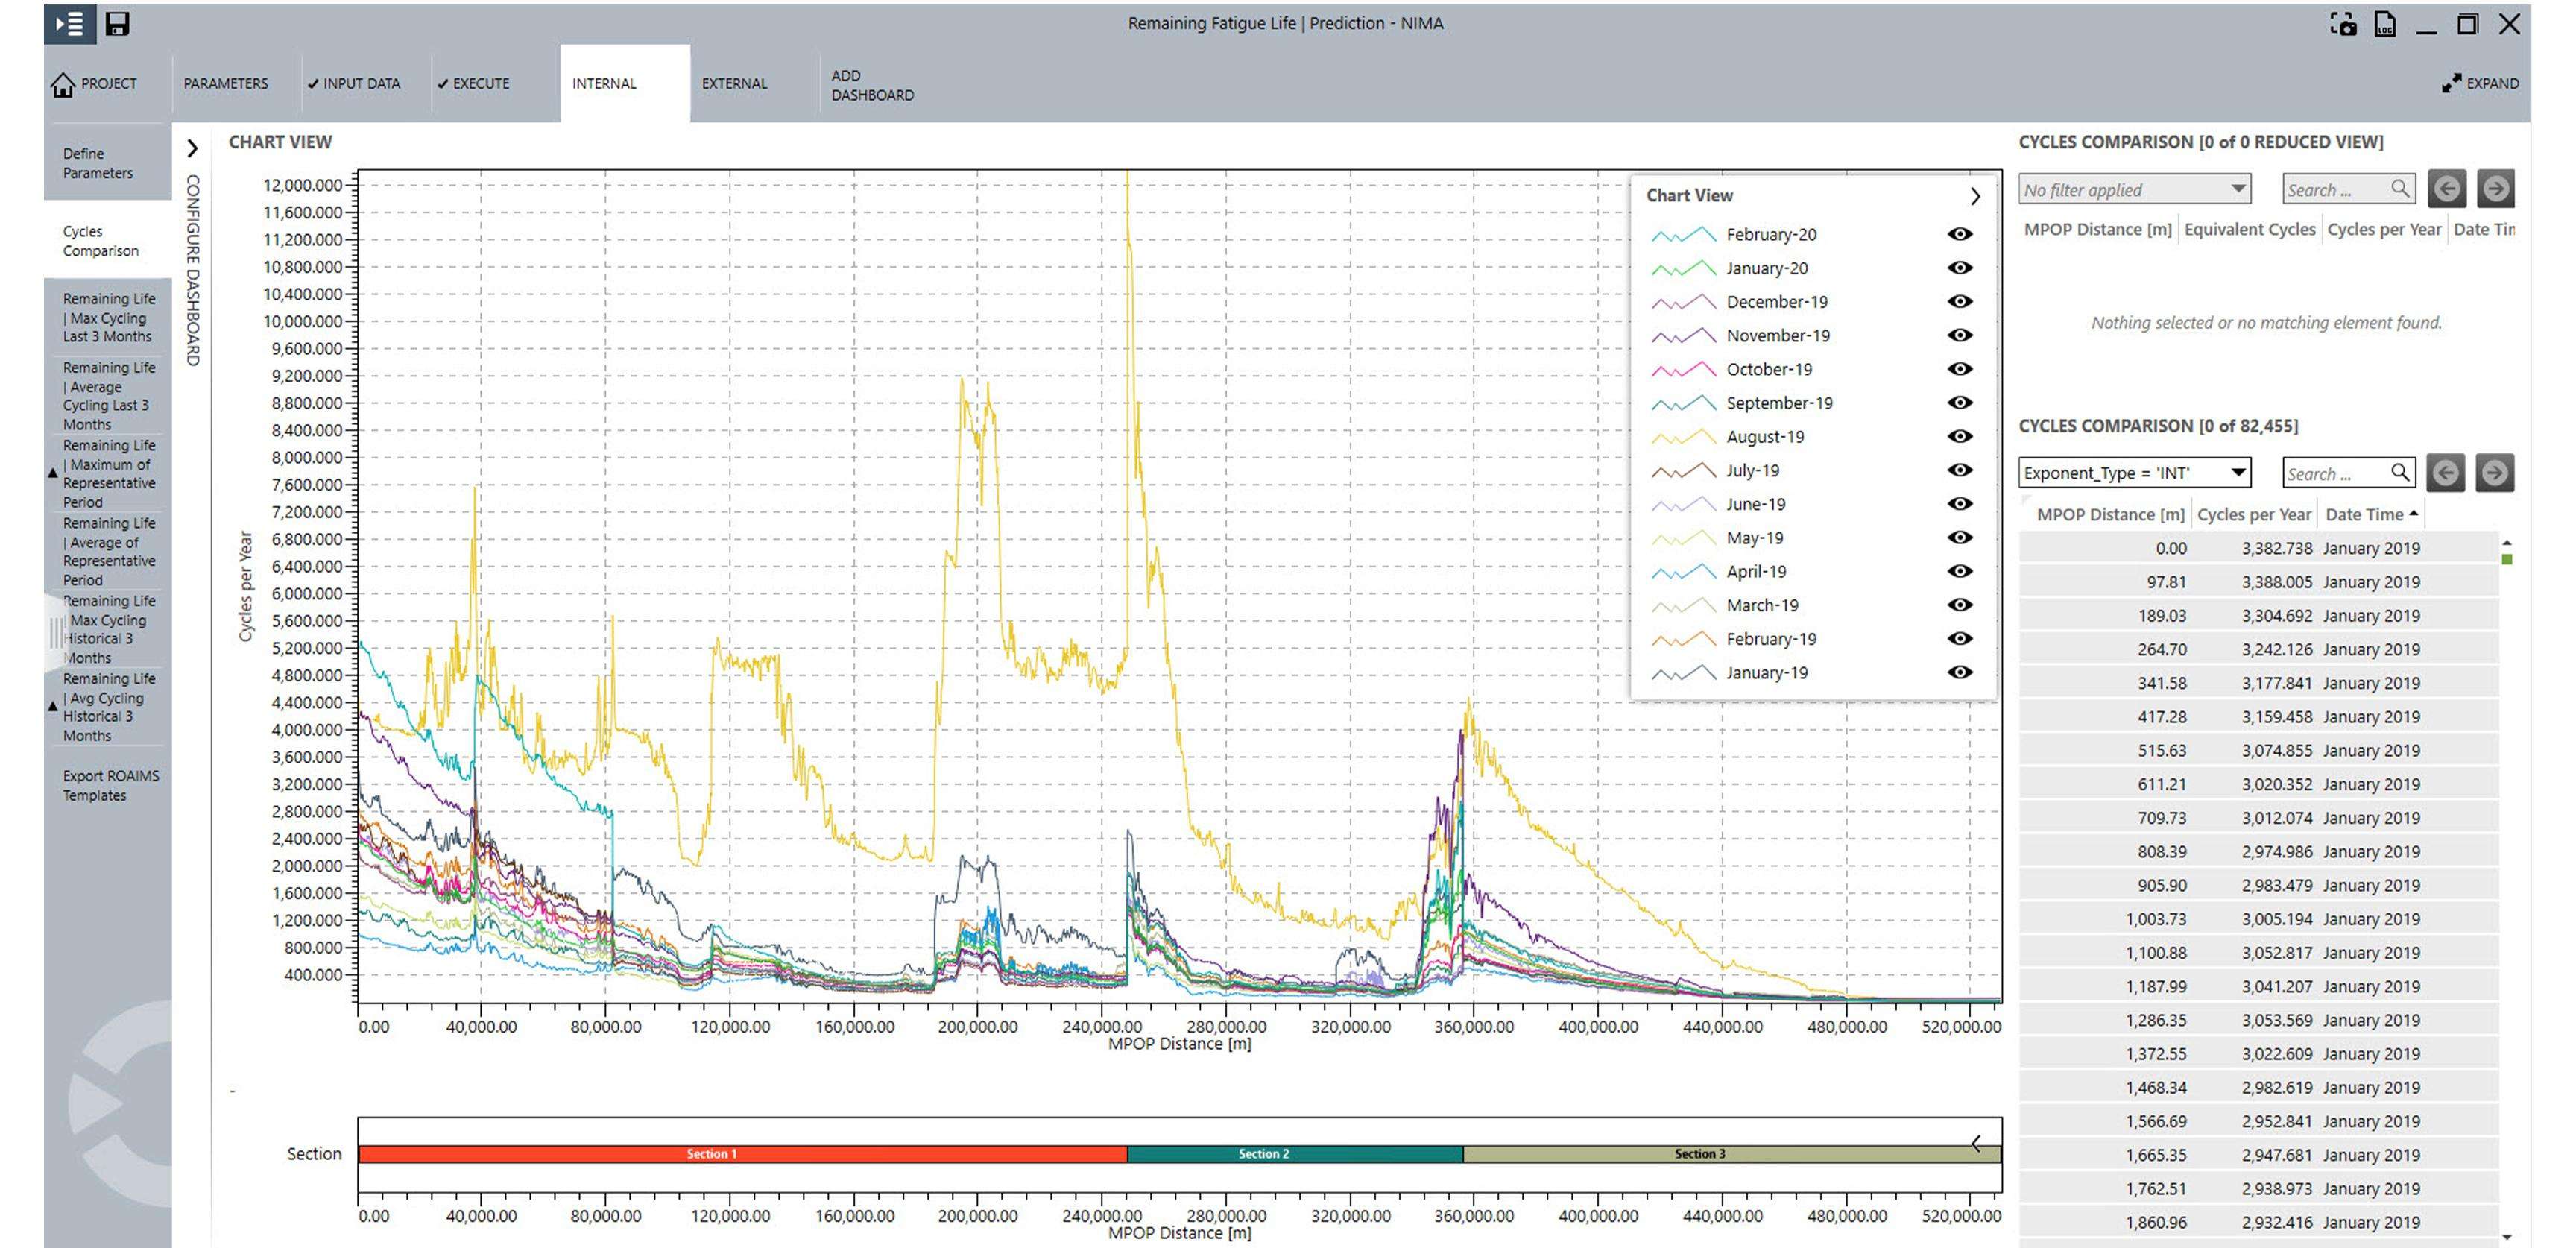Click previous arrow in the 82,455 cycles table

2446,473
